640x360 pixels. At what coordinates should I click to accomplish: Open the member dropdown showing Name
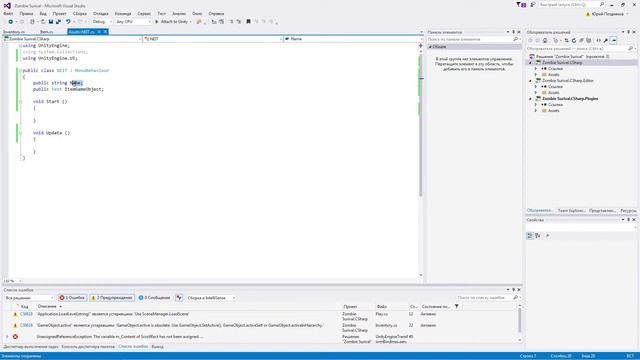[353, 39]
